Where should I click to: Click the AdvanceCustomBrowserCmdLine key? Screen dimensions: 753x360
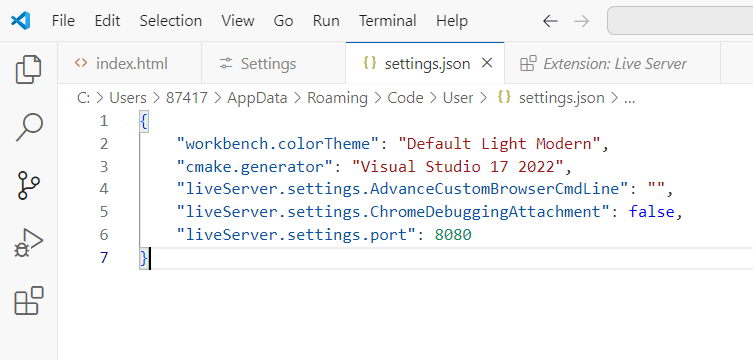402,189
